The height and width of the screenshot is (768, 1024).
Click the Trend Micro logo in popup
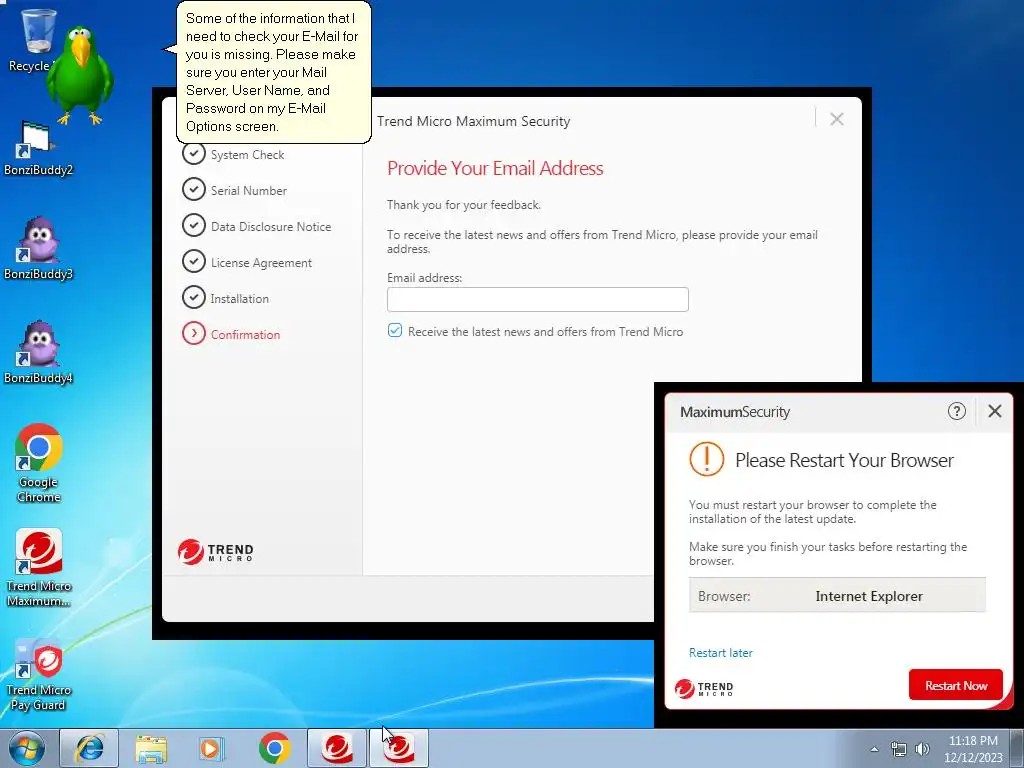point(704,688)
